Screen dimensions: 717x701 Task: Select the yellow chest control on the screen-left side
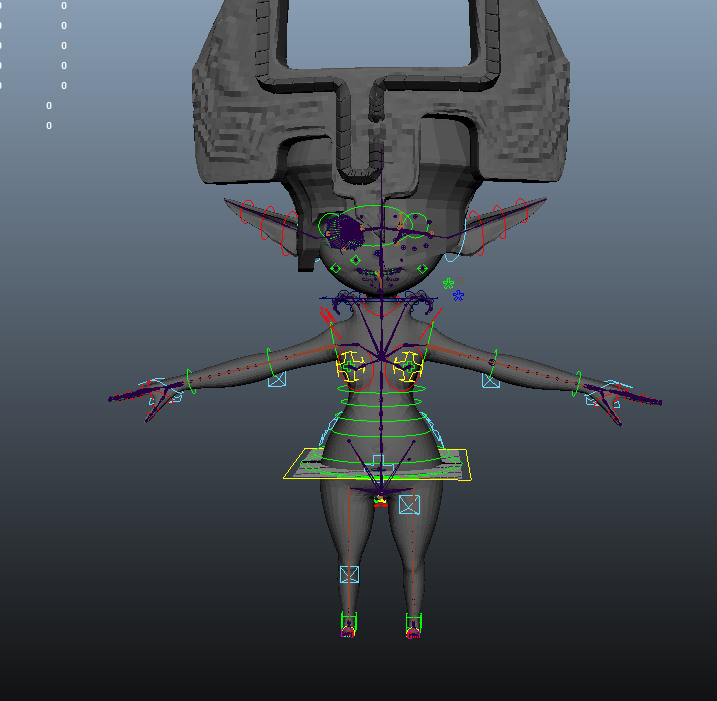pos(351,365)
